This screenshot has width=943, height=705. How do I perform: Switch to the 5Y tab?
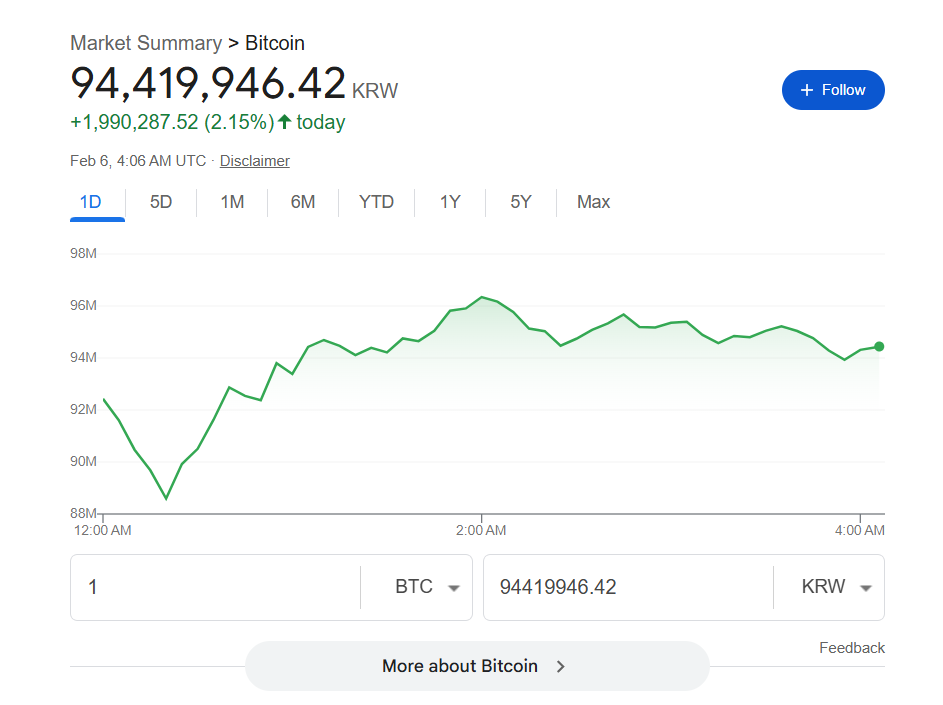point(521,202)
